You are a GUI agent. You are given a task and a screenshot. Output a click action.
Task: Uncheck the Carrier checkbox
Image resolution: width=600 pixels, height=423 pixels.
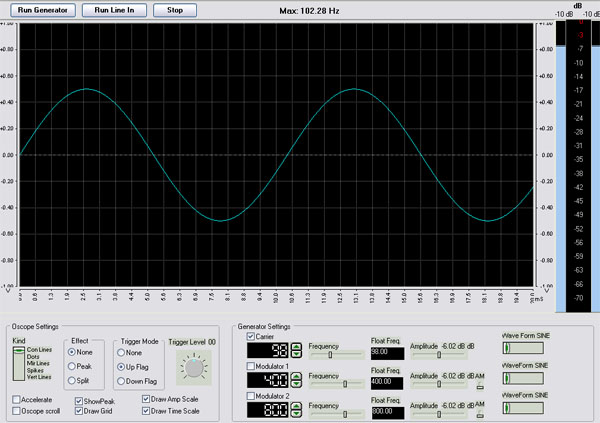point(251,336)
